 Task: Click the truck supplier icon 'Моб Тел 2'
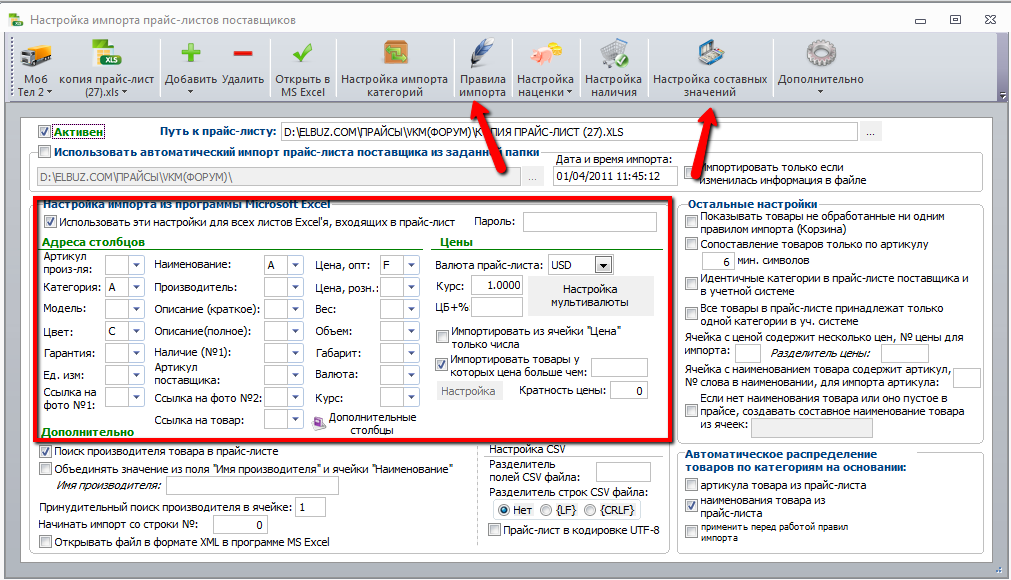pyautogui.click(x=35, y=55)
